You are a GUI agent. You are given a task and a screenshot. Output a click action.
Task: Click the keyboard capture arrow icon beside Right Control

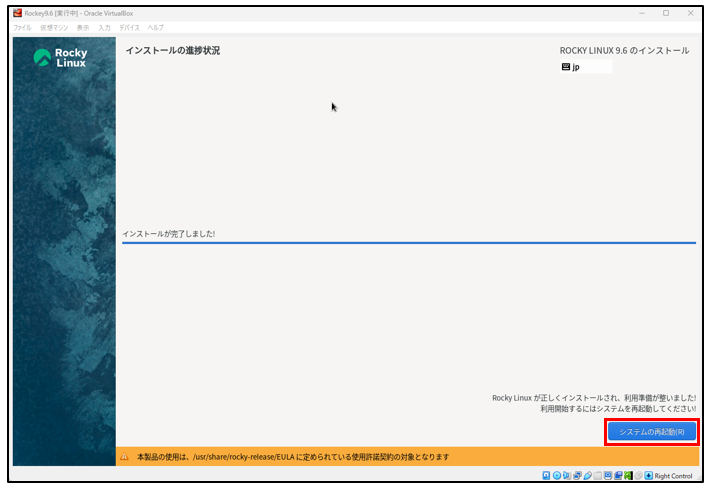coord(650,476)
